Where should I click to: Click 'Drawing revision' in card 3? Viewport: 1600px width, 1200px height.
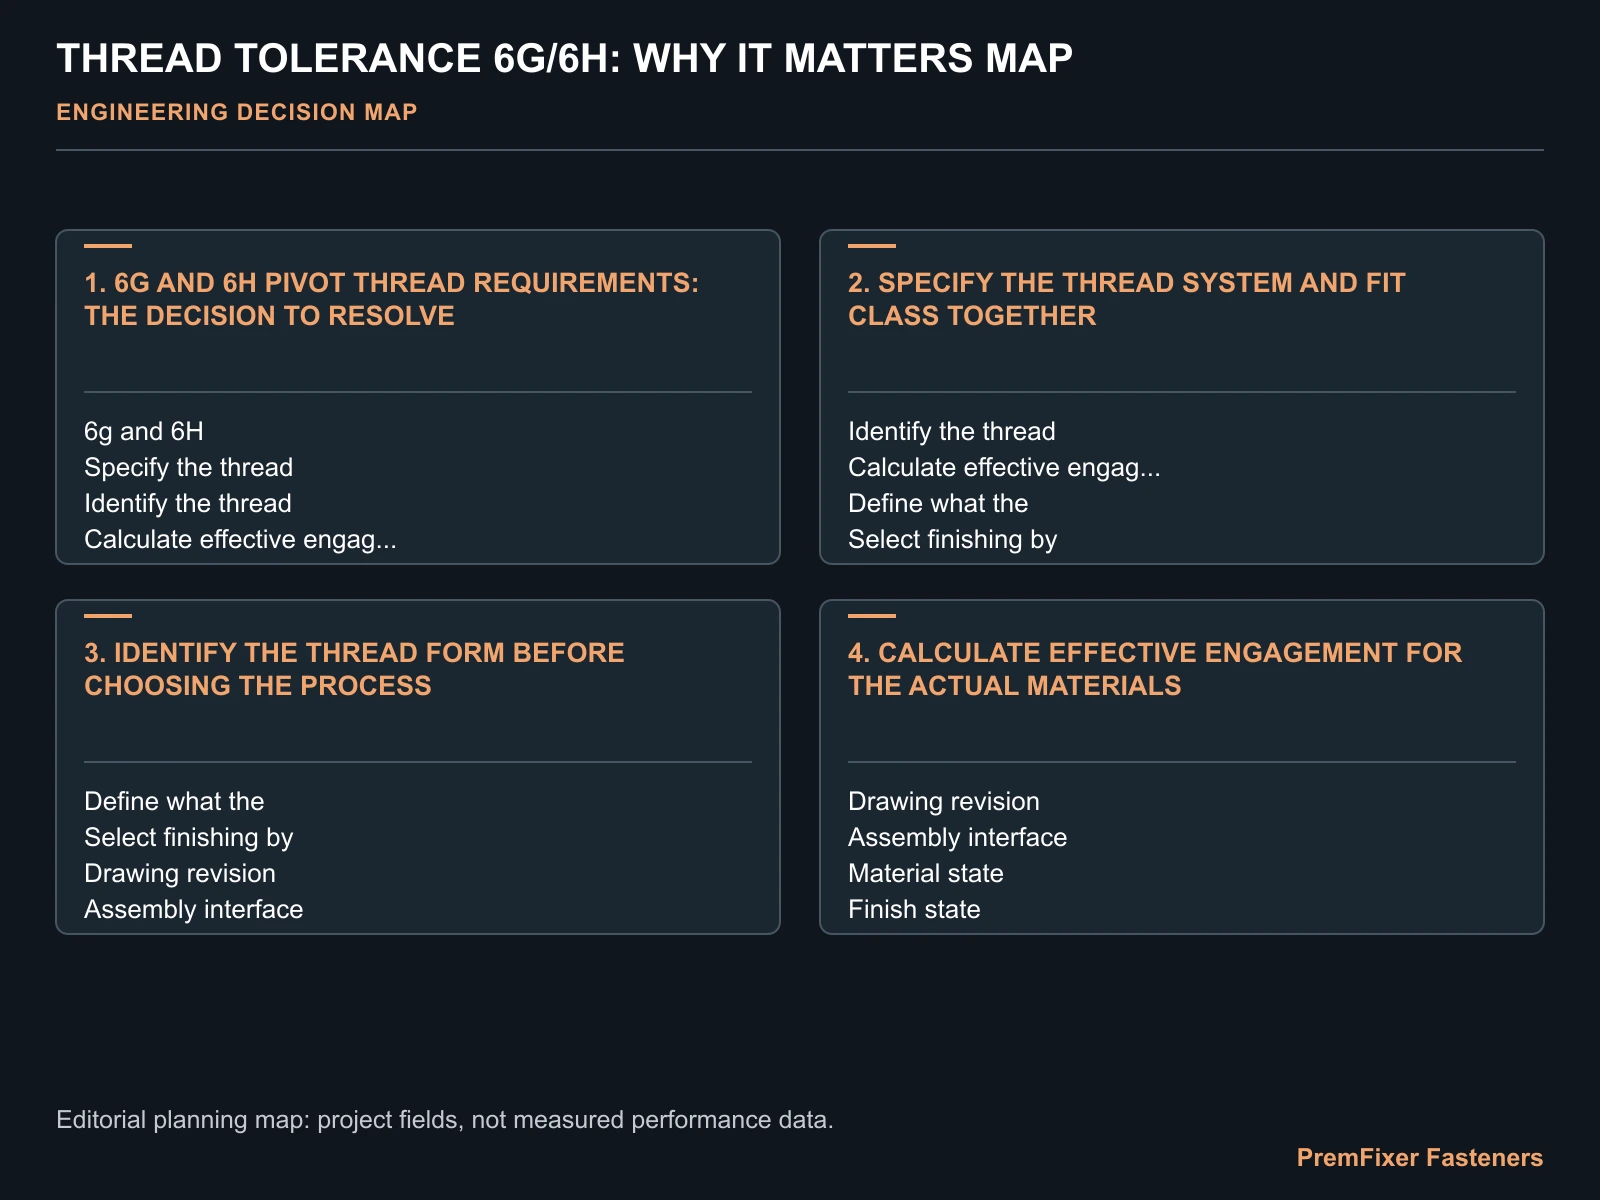[180, 873]
